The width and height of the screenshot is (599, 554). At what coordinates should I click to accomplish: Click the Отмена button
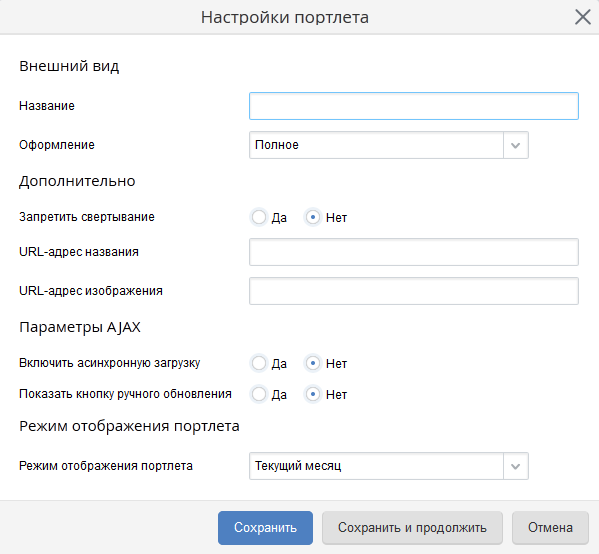pyautogui.click(x=550, y=528)
